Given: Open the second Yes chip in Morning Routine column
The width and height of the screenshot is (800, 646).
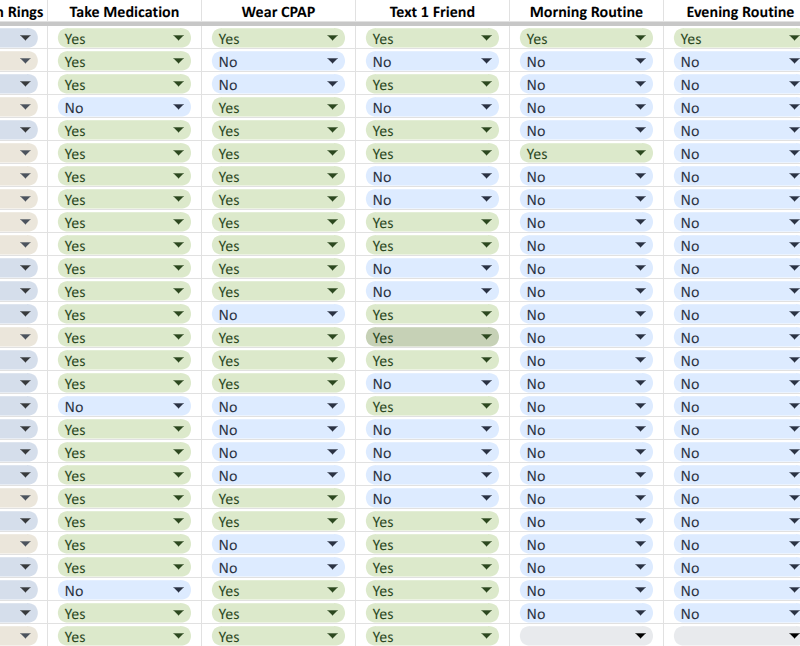Looking at the screenshot, I should pos(586,153).
